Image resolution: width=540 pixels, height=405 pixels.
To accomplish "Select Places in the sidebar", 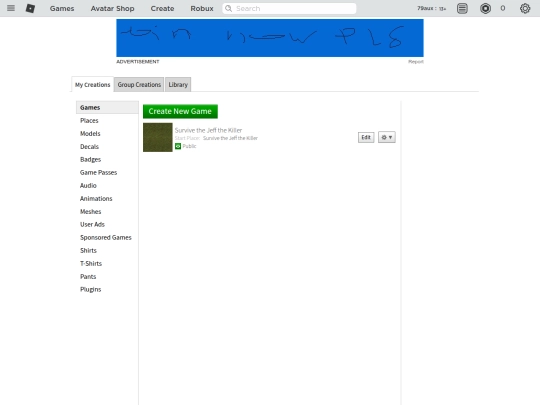I will (89, 121).
